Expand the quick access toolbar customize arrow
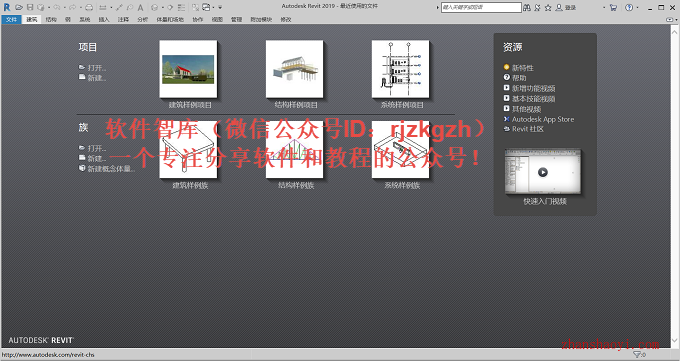Image resolution: width=680 pixels, height=361 pixels. tap(220, 7)
